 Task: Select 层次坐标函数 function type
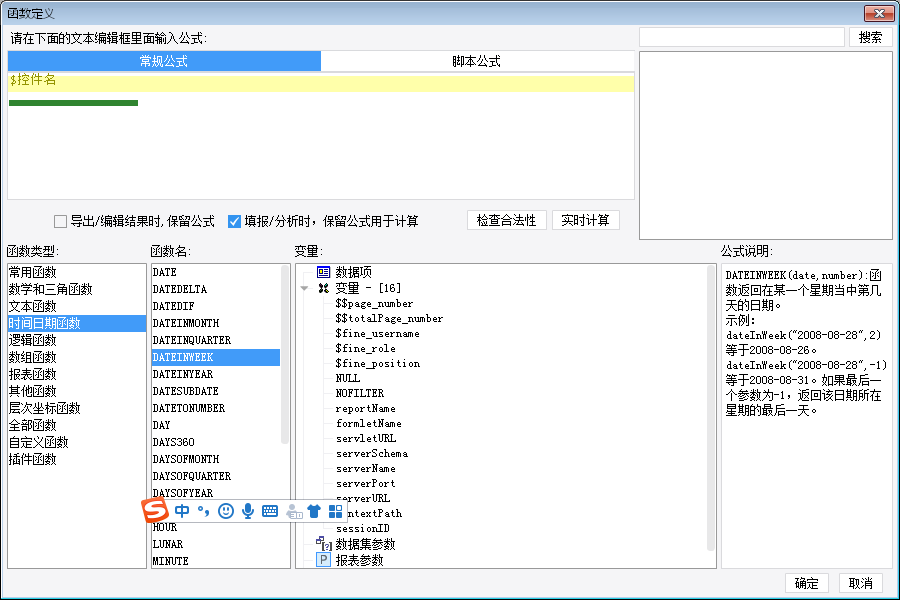coord(76,408)
